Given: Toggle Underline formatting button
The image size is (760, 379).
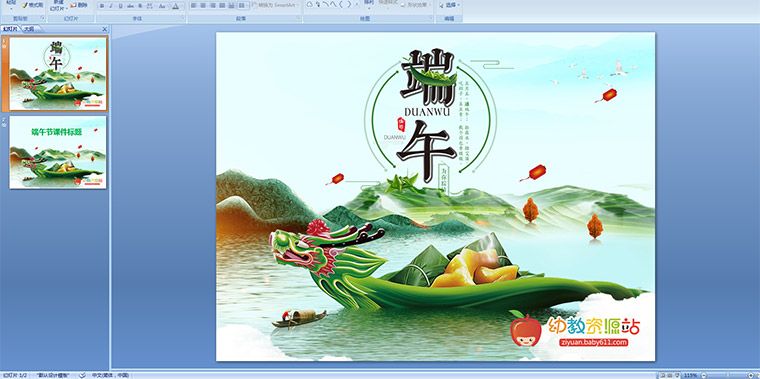Looking at the screenshot, I should pos(120,6).
